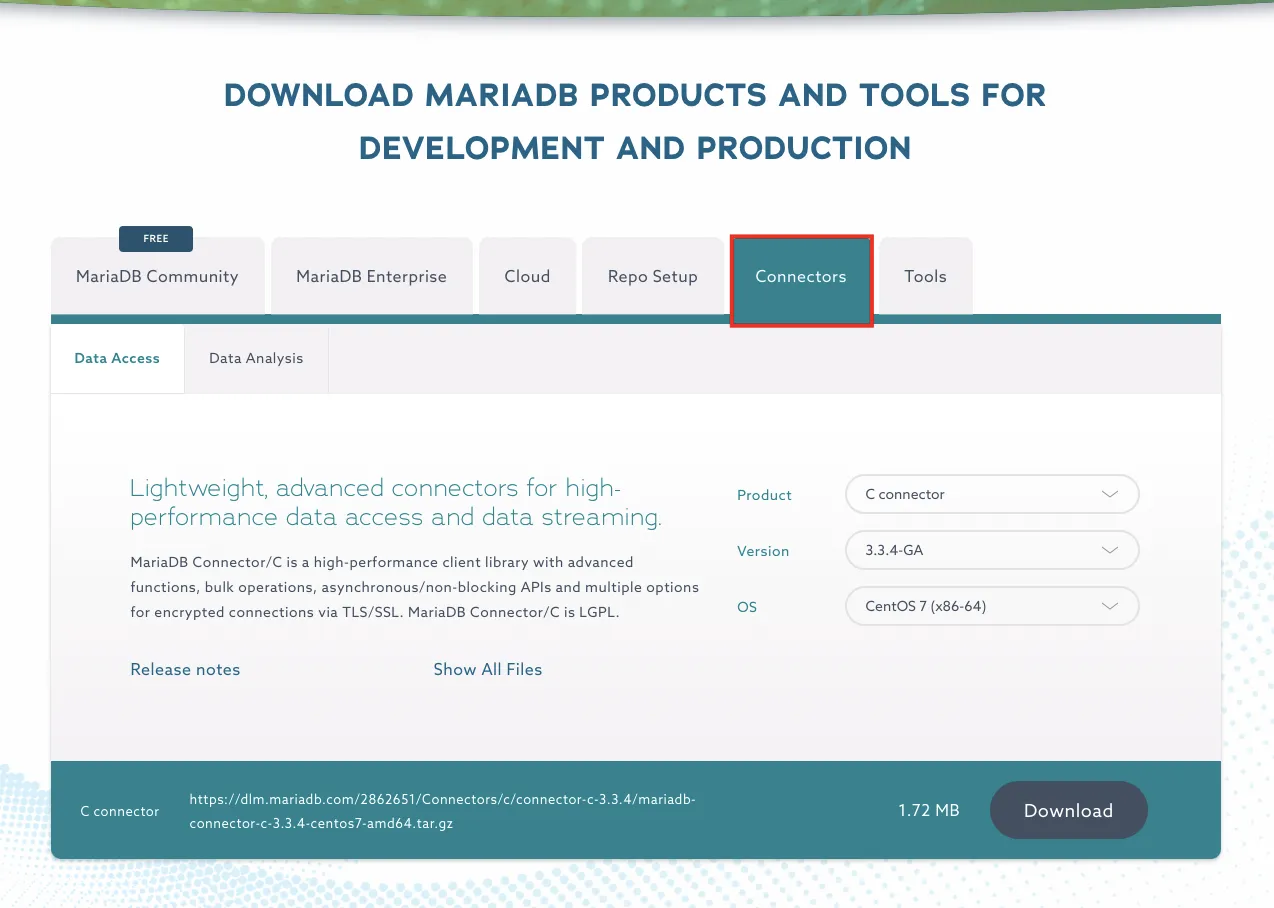The height and width of the screenshot is (908, 1274).
Task: Click the Download MariaDB Products page title
Action: (x=635, y=122)
